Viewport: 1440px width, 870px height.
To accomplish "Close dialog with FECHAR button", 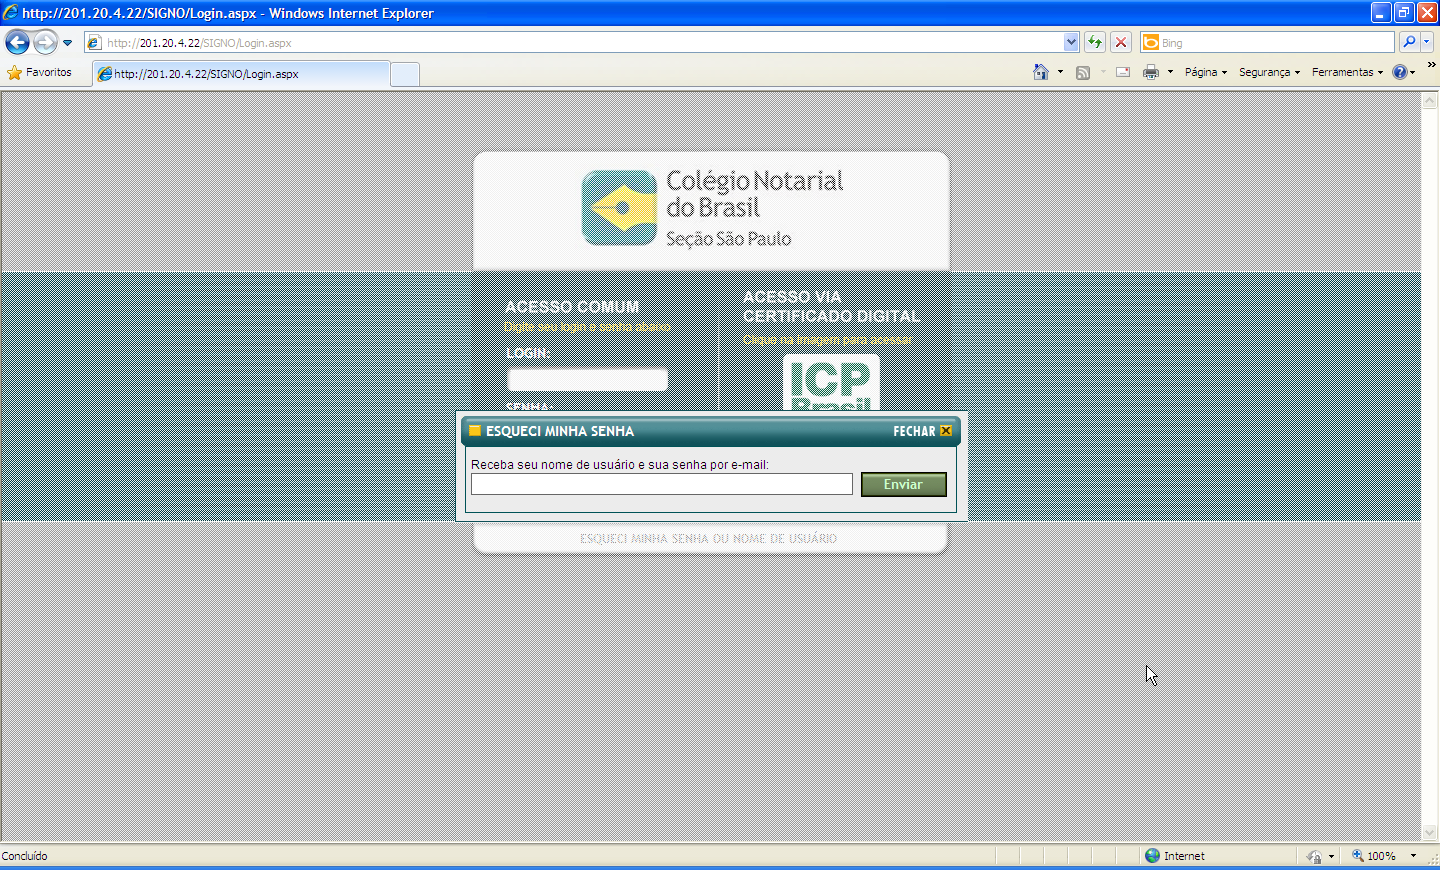I will (922, 431).
